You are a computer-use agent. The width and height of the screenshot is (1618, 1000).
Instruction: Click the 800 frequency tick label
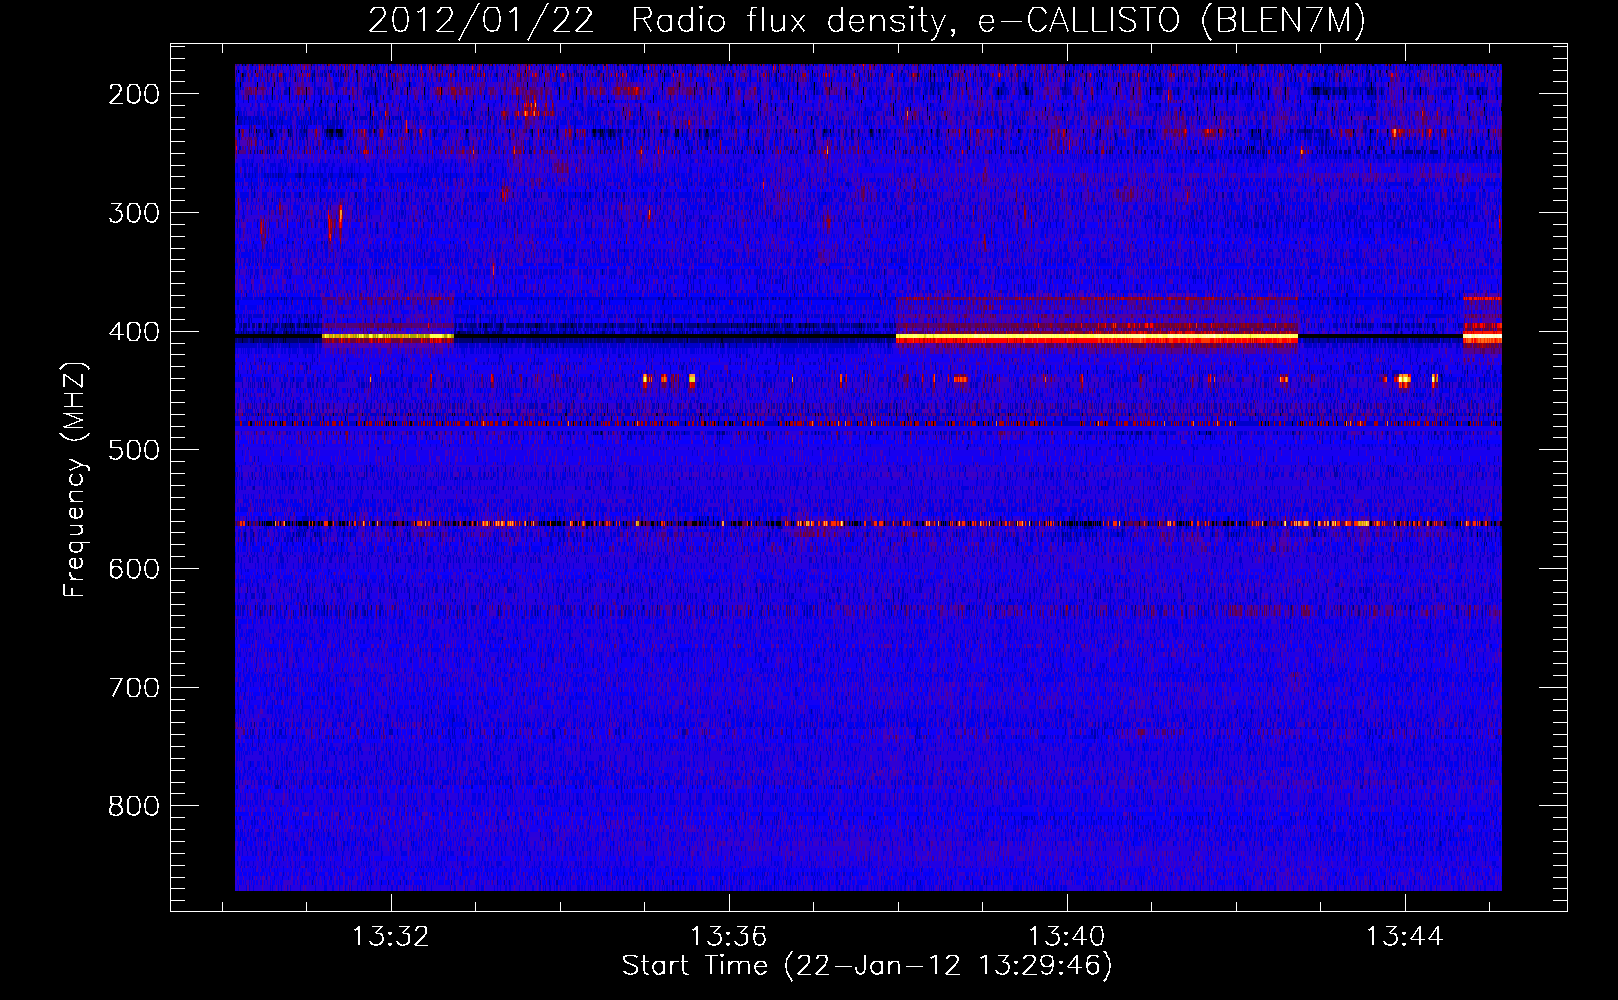pos(134,806)
